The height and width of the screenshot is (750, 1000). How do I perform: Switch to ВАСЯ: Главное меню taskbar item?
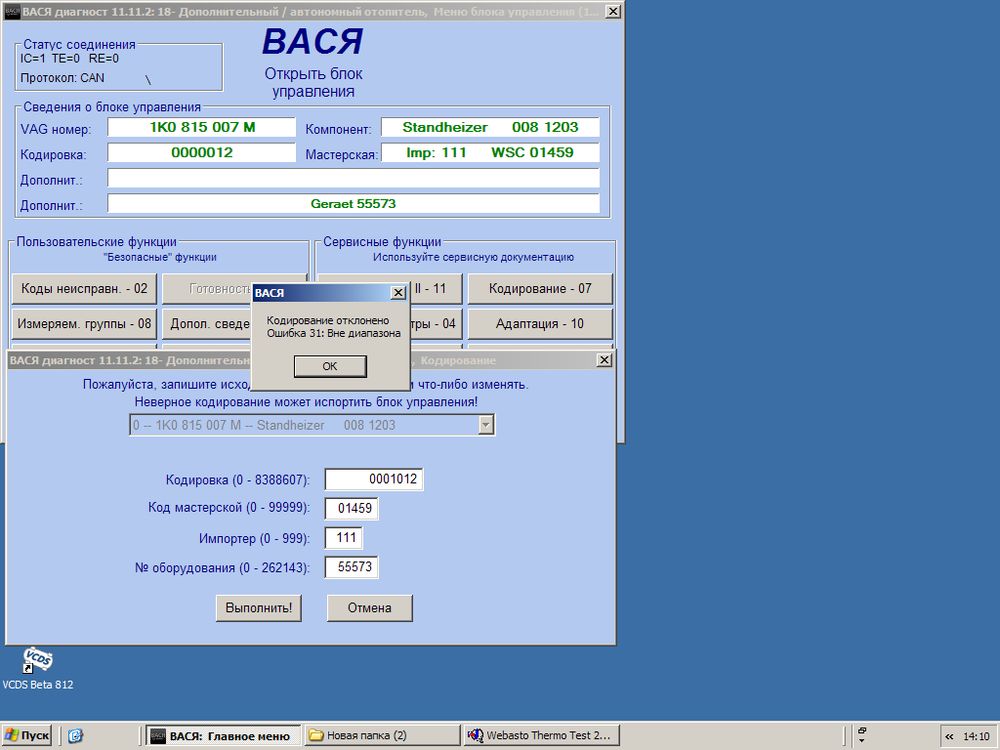pyautogui.click(x=222, y=736)
